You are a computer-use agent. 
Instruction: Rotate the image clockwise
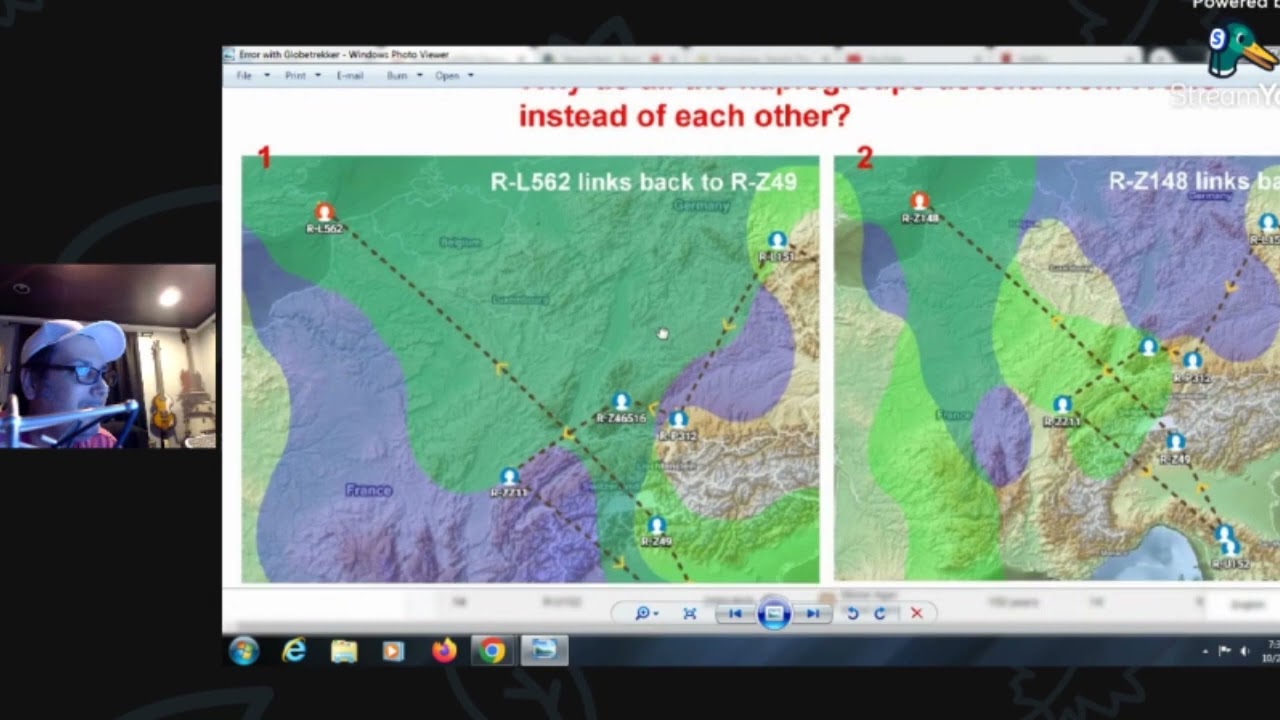(x=880, y=613)
